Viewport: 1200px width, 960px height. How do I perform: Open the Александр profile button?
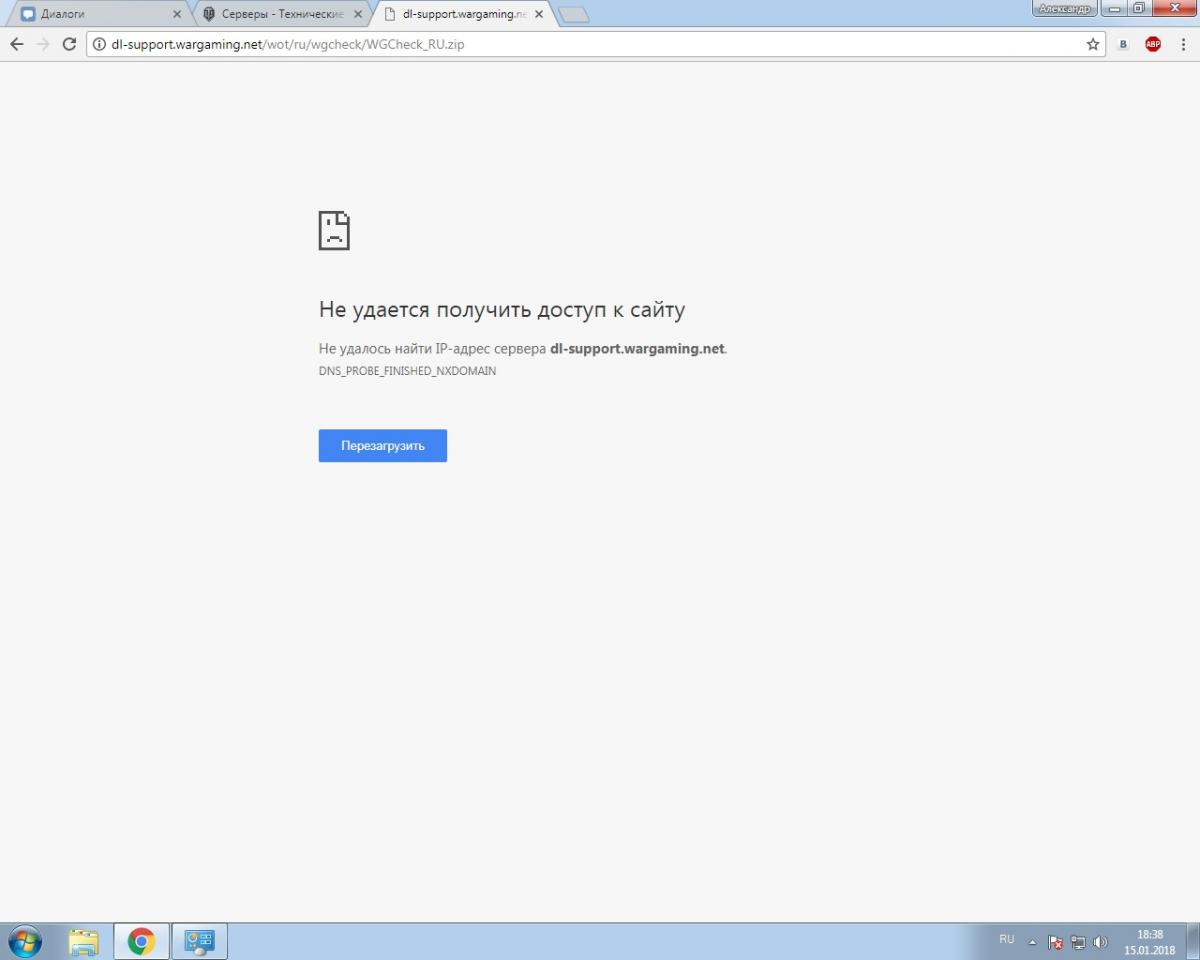coord(1066,8)
